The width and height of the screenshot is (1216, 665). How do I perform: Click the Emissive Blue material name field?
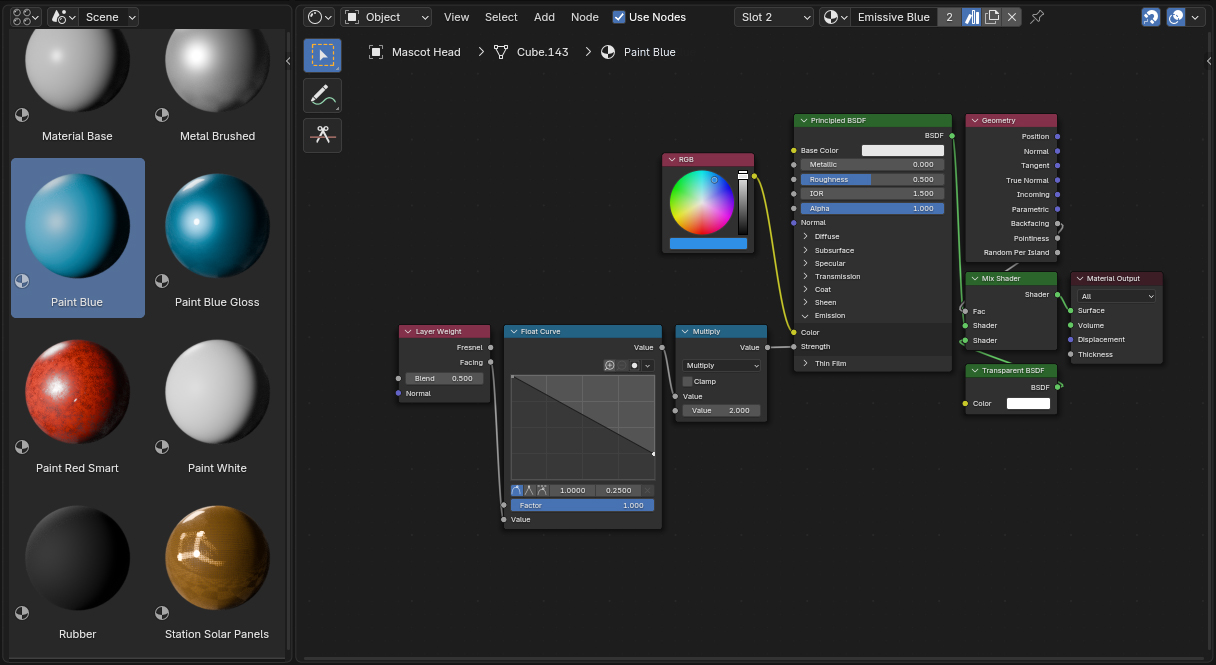pos(894,17)
